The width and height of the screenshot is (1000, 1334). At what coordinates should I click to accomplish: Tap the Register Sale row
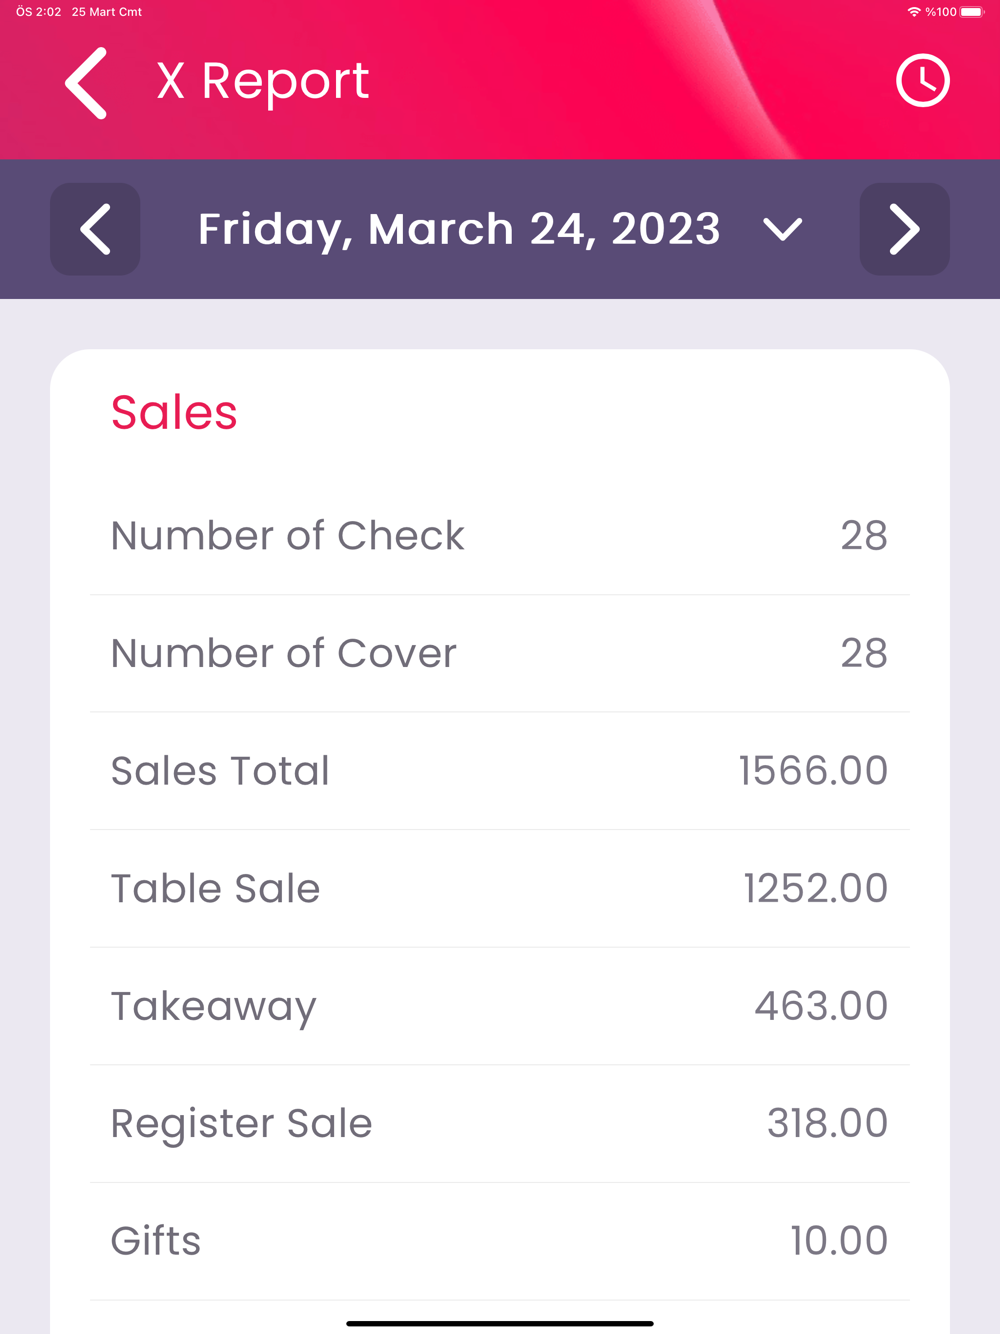(500, 1124)
